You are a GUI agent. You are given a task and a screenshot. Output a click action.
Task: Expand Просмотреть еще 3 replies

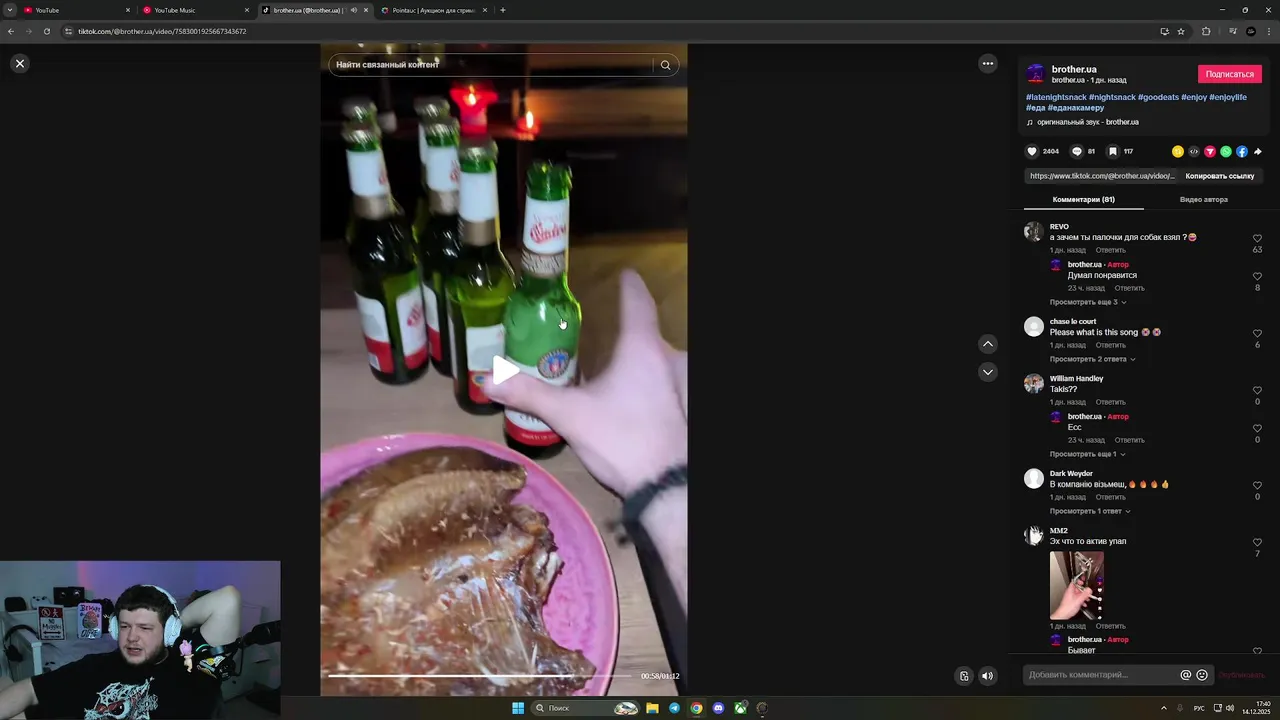point(1088,302)
